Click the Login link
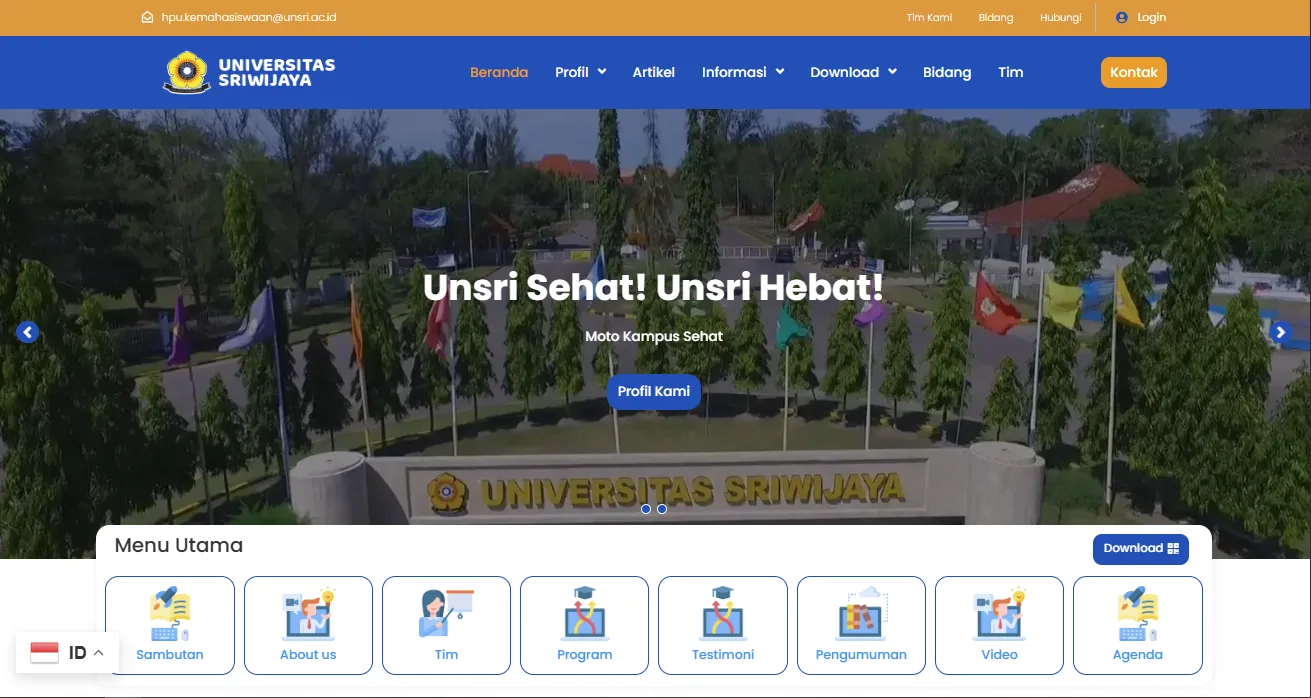This screenshot has height=698, width=1311. pyautogui.click(x=1152, y=17)
